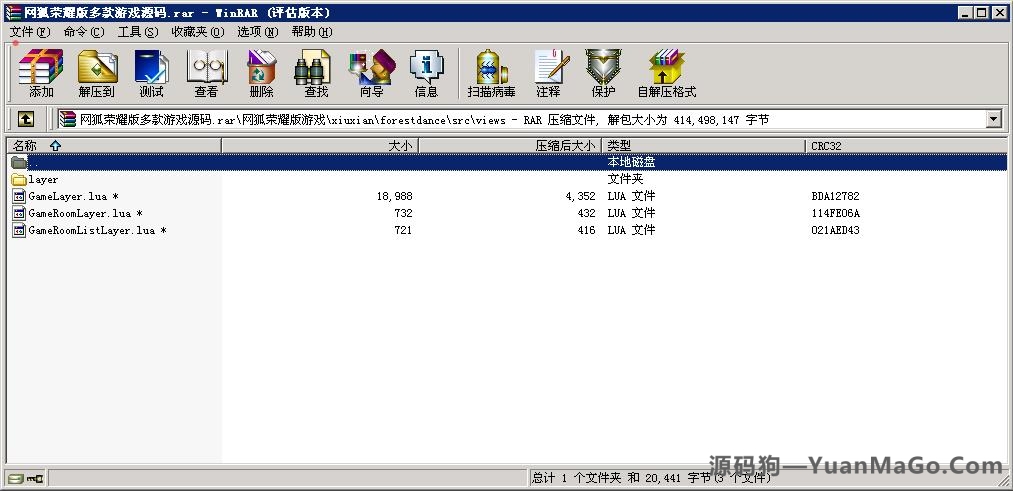Select the layer folder name
Image resolution: width=1013 pixels, height=491 pixels.
43,180
